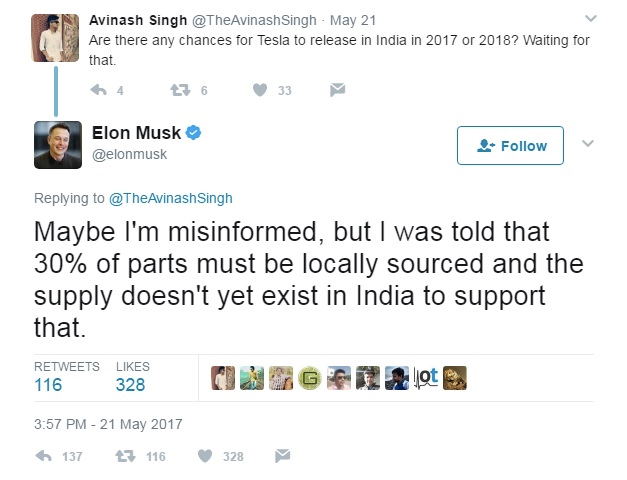Follow Elon Musk
The height and width of the screenshot is (480, 627).
tap(510, 146)
